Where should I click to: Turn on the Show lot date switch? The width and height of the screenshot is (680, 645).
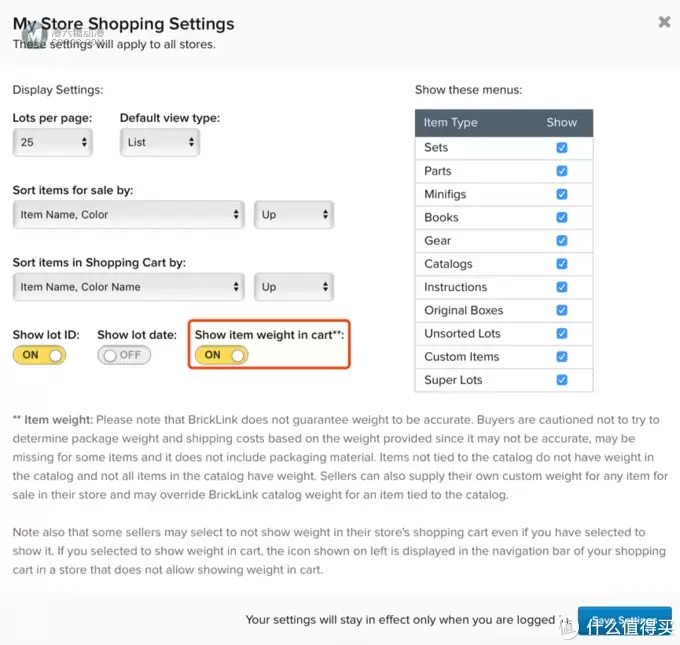[124, 355]
